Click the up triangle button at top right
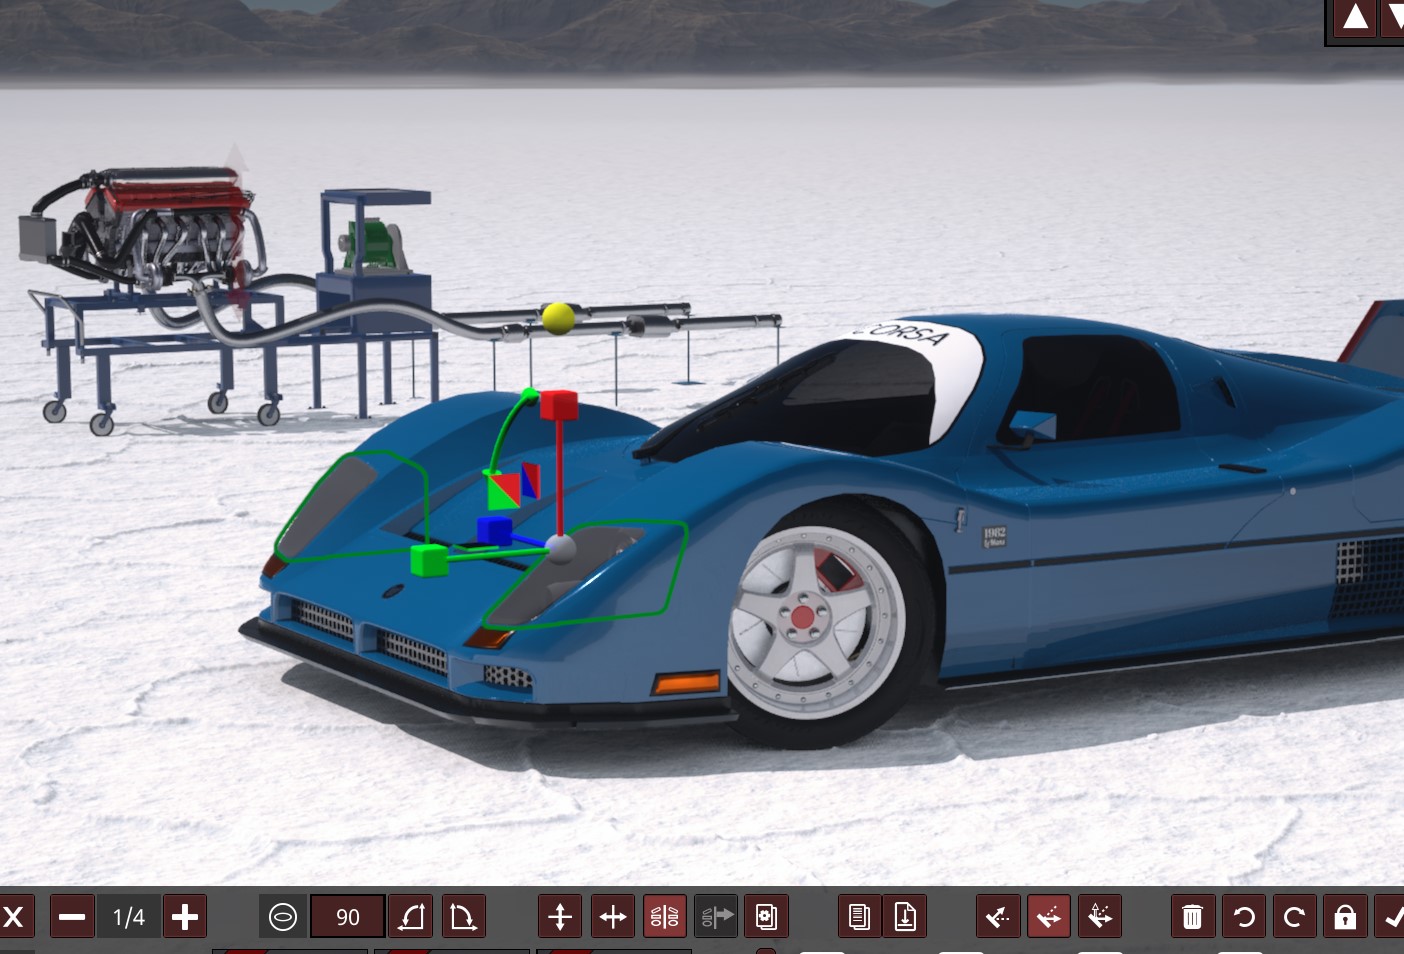 tap(1355, 17)
